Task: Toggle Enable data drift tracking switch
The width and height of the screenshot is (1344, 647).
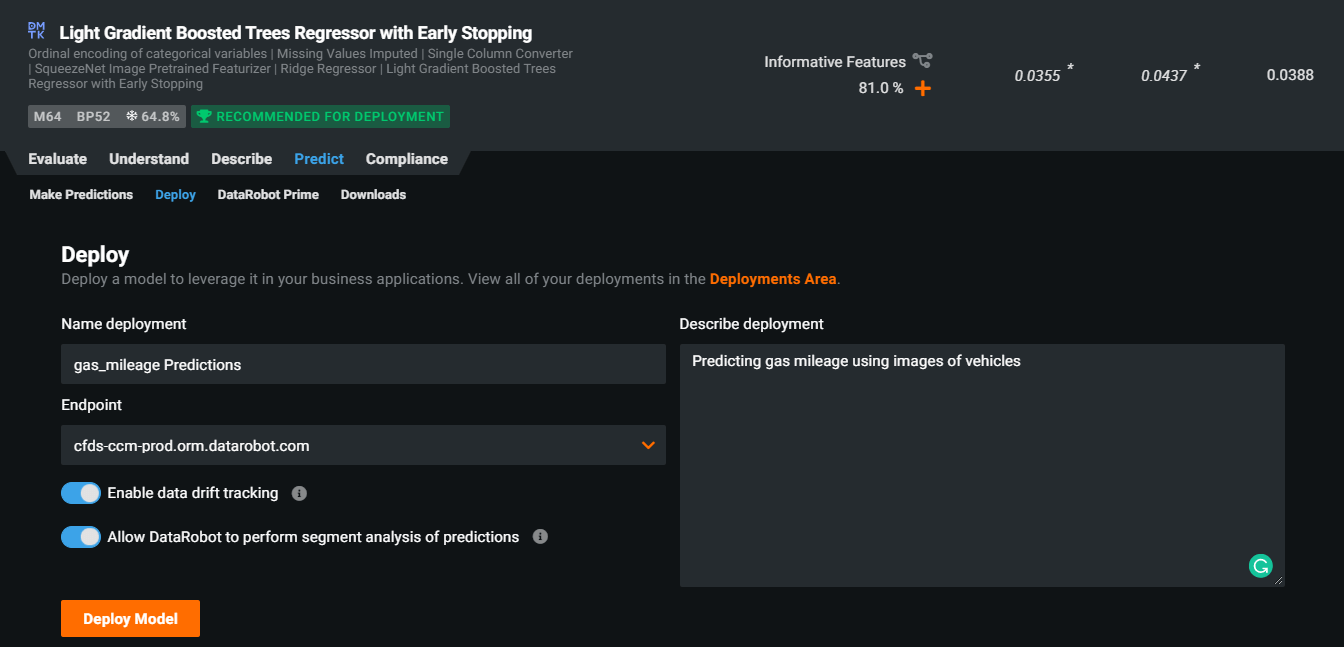Action: pos(81,493)
